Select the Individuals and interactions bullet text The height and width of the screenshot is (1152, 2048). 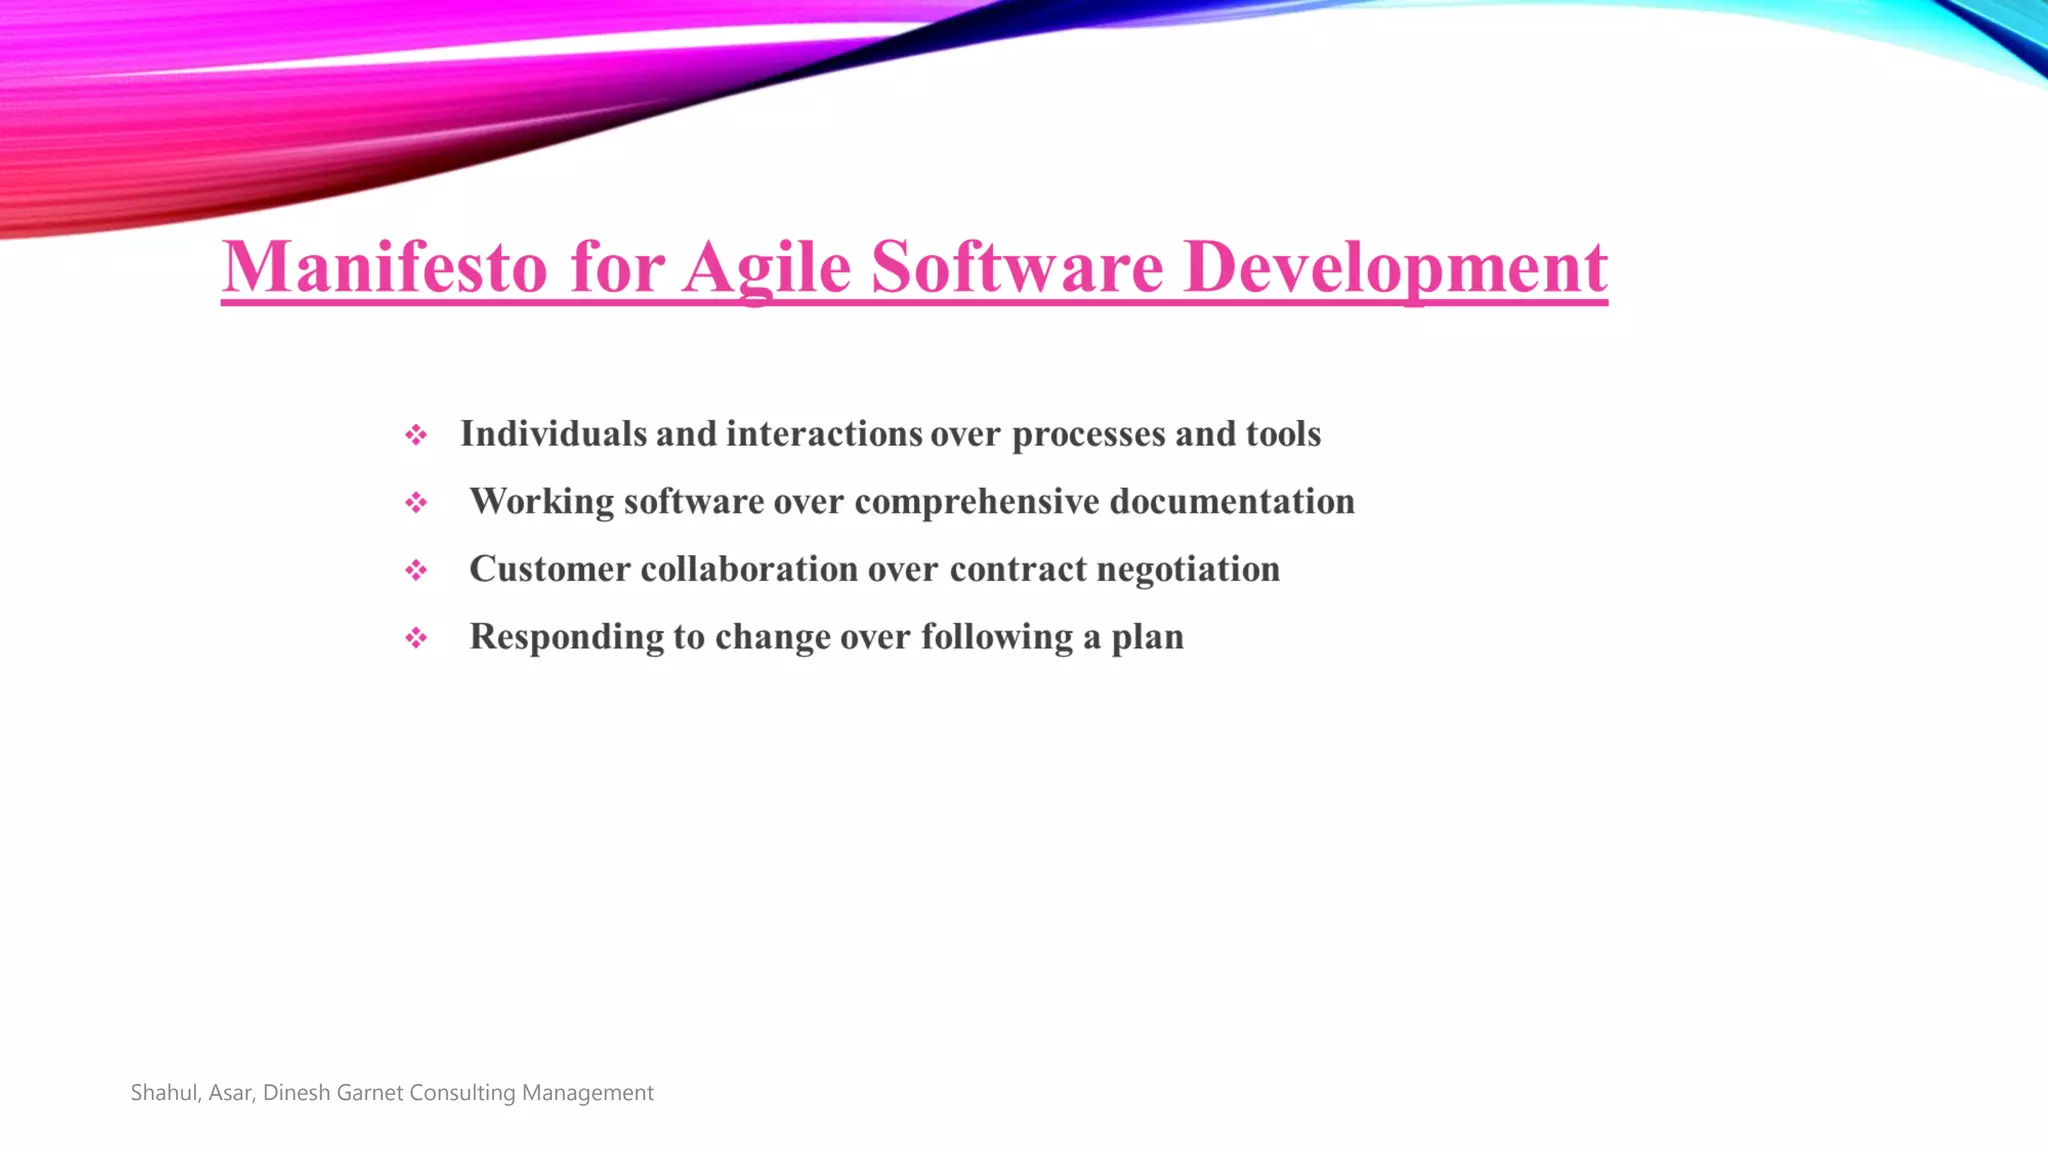890,434
